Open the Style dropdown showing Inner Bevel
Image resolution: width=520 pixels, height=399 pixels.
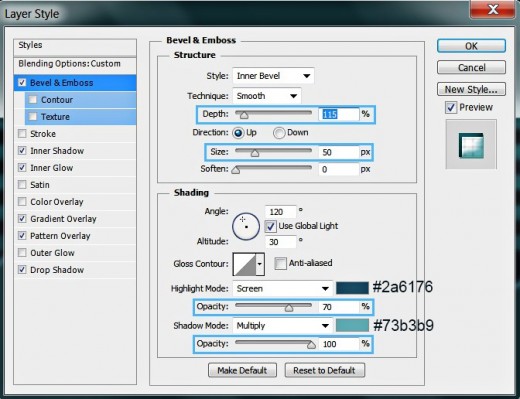273,76
